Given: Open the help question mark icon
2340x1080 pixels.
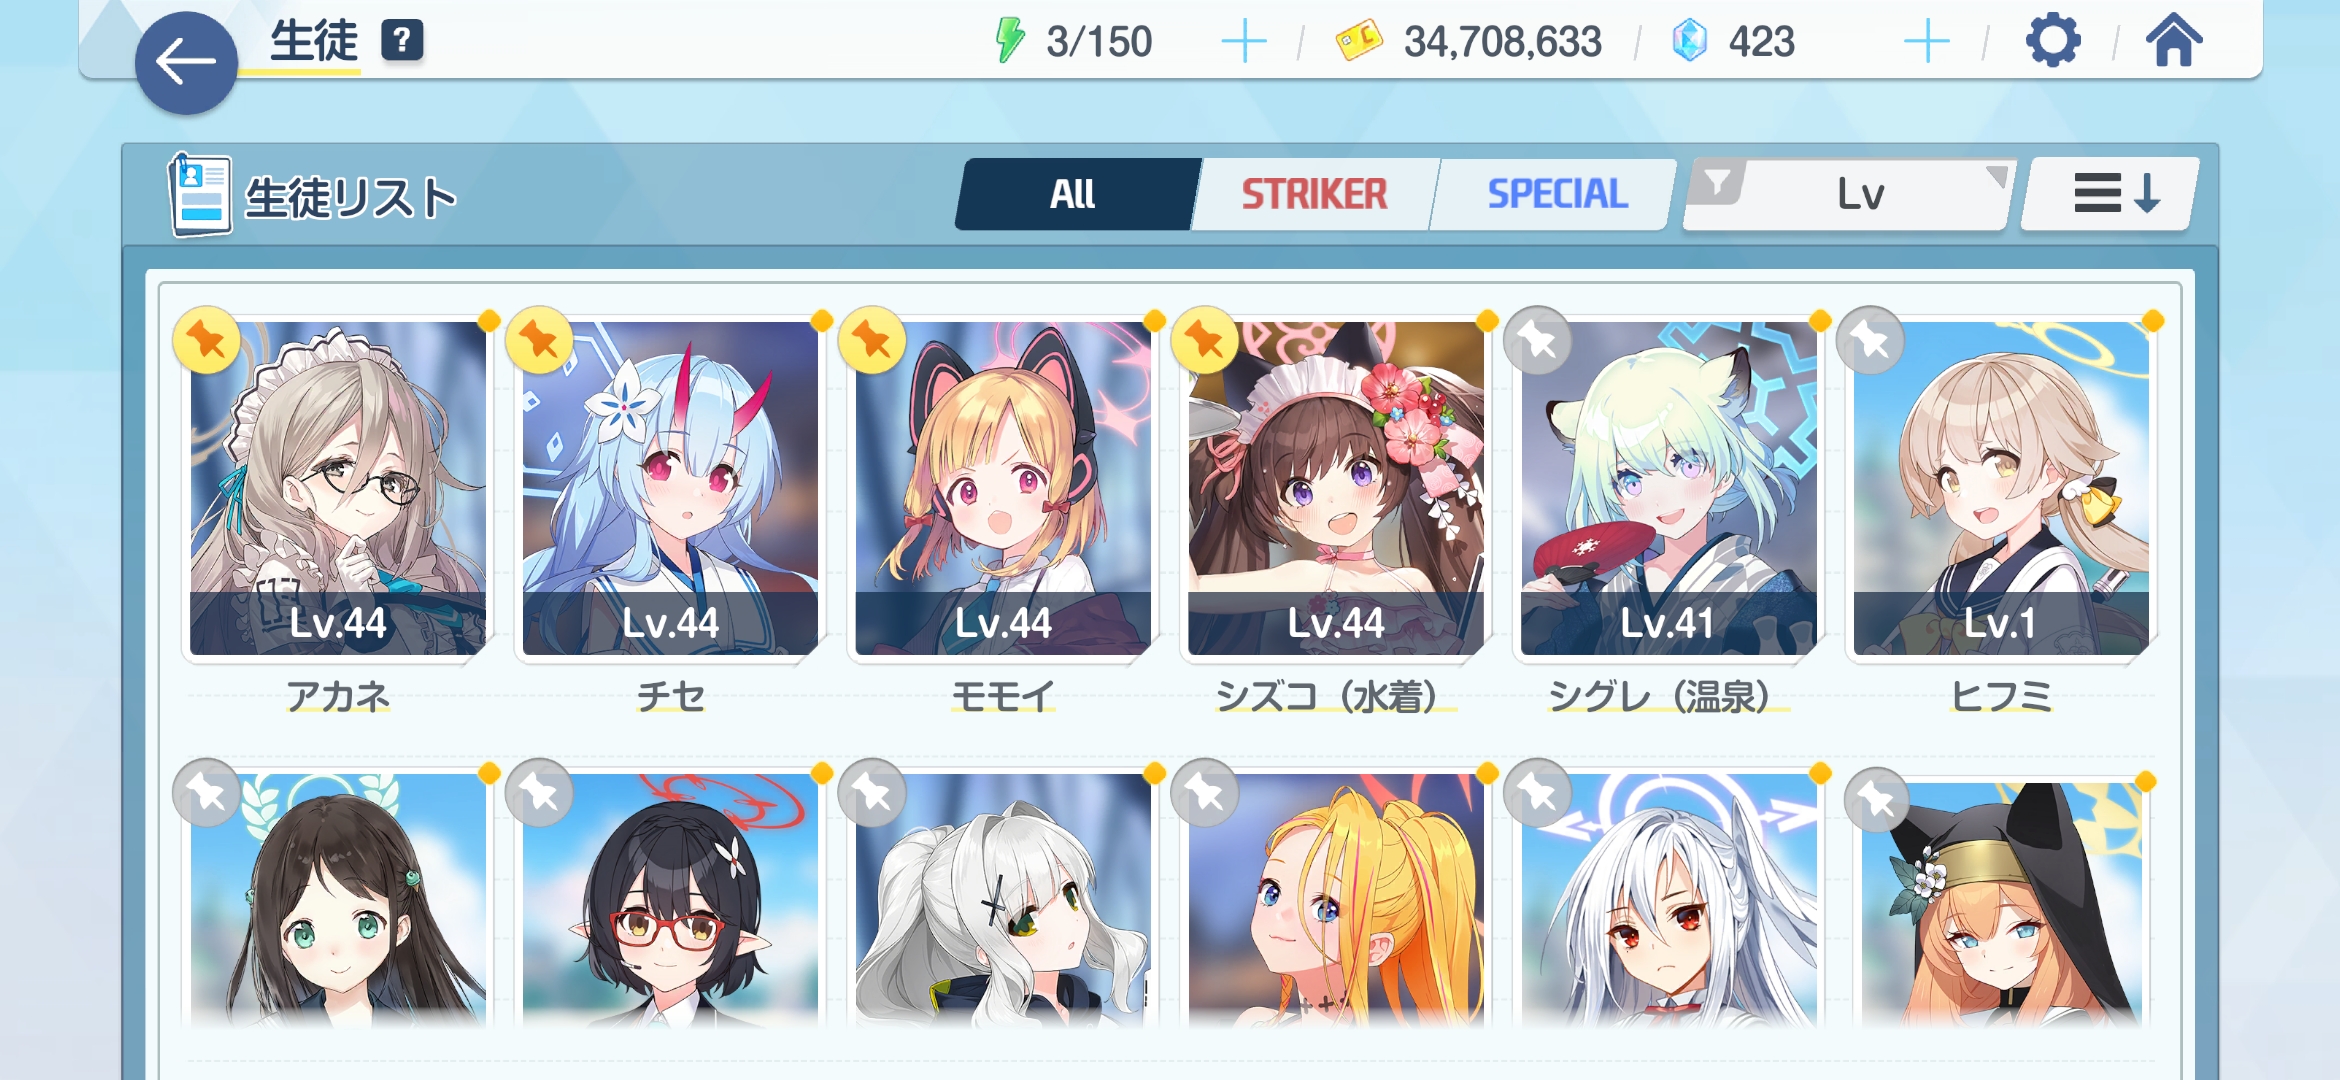Looking at the screenshot, I should click(x=402, y=41).
